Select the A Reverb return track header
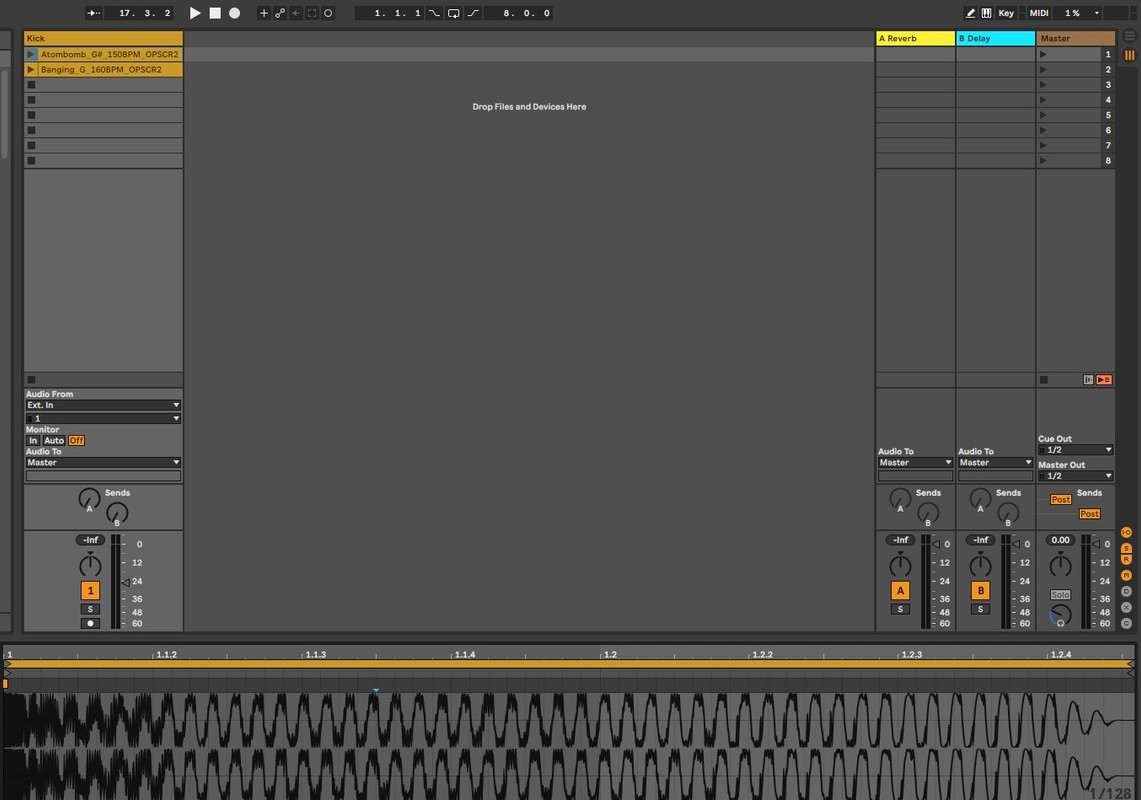This screenshot has height=800, width=1141. click(915, 39)
